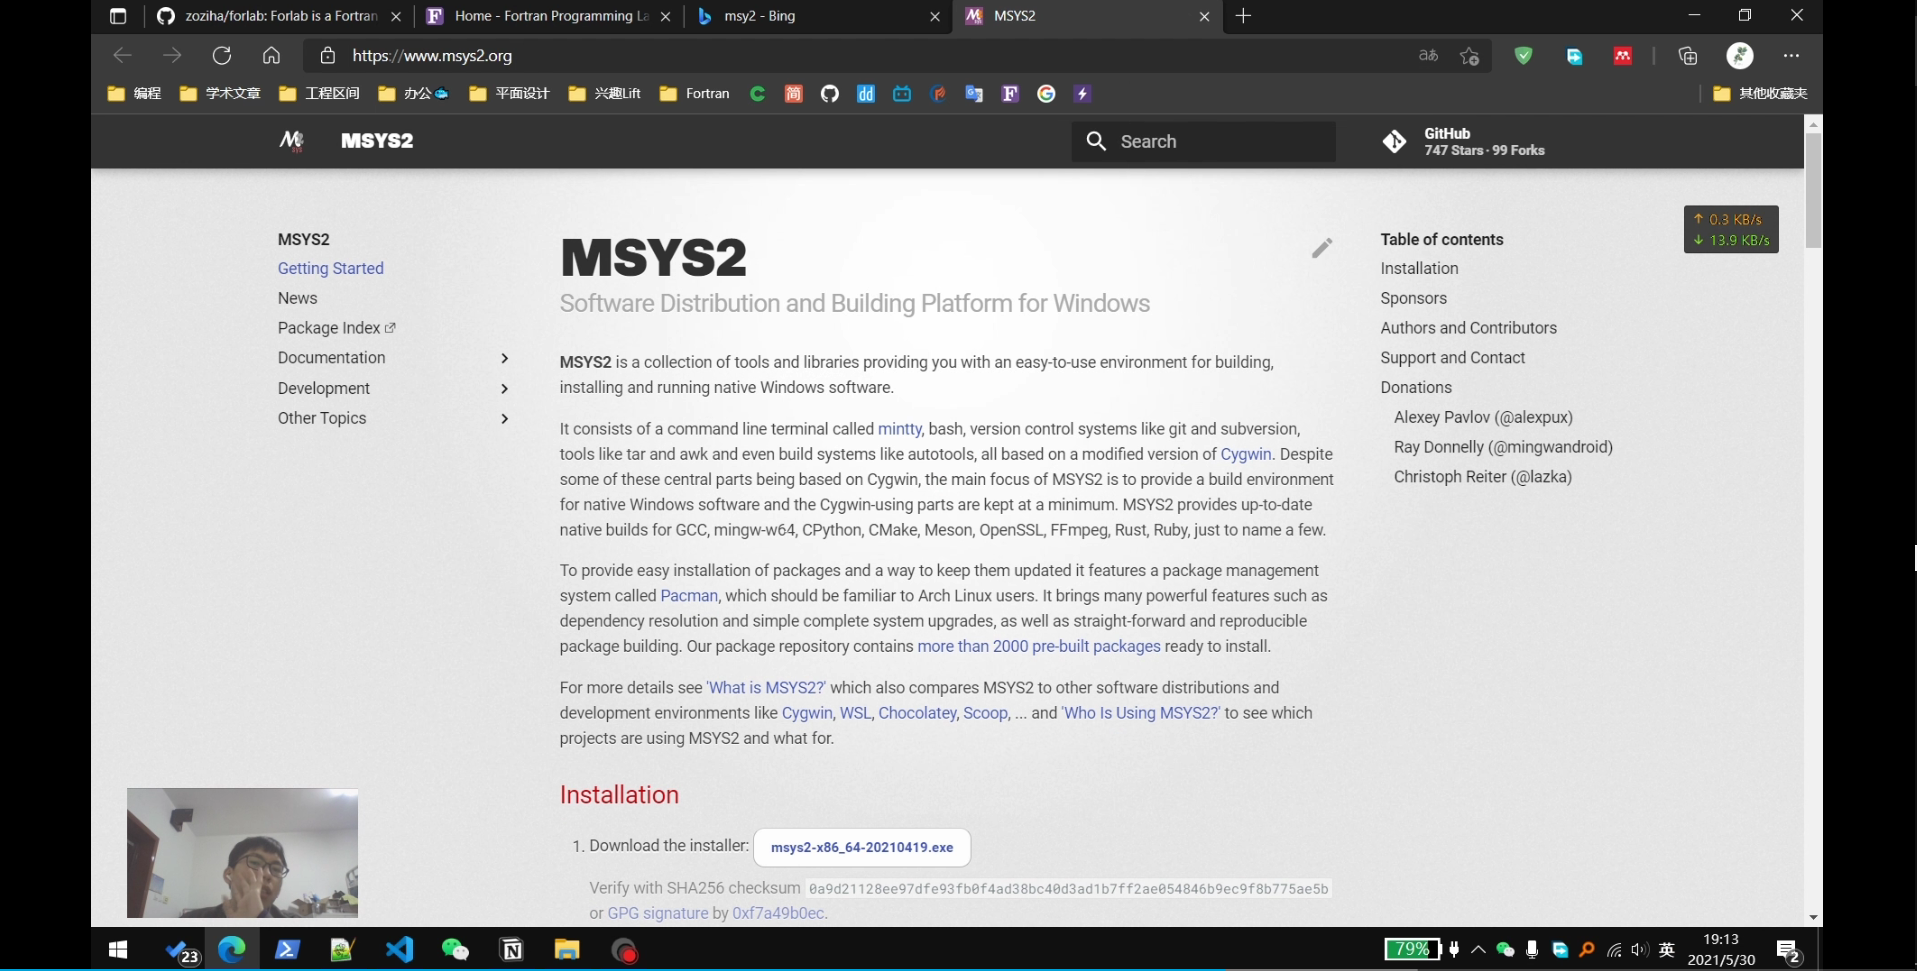Open the vertical tabs toggle icon
The height and width of the screenshot is (971, 1917).
pos(118,16)
